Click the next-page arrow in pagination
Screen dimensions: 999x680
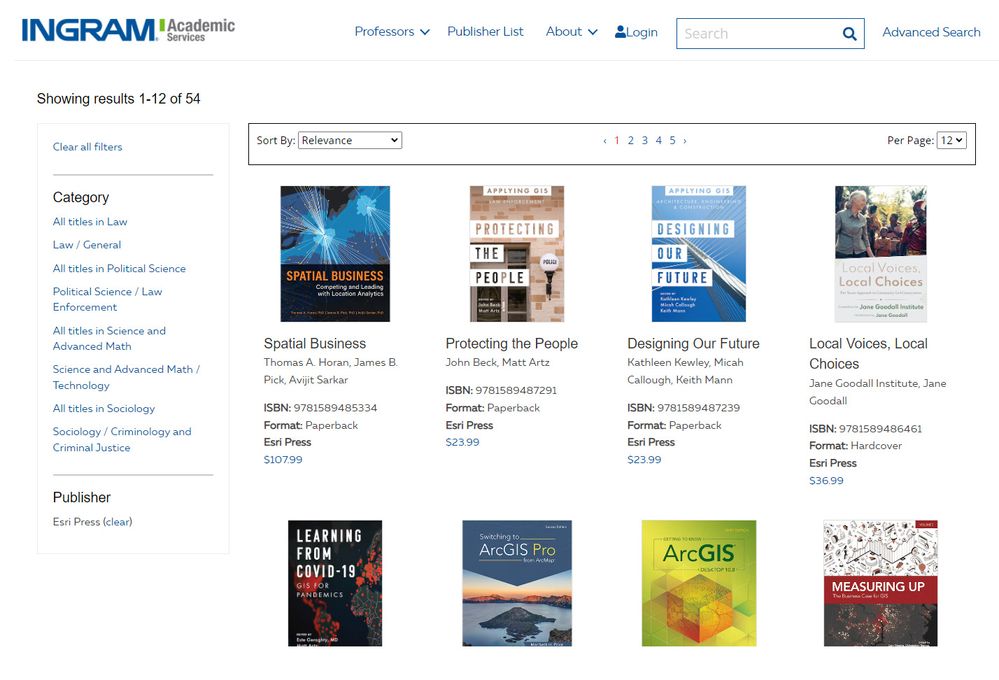pyautogui.click(x=684, y=141)
